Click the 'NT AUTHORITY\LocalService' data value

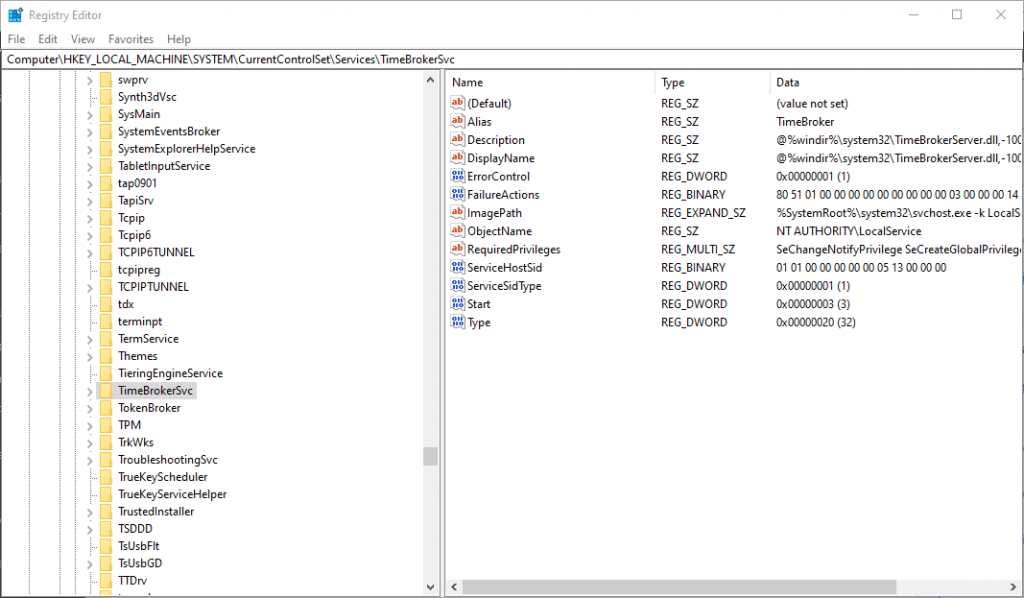[x=848, y=231]
